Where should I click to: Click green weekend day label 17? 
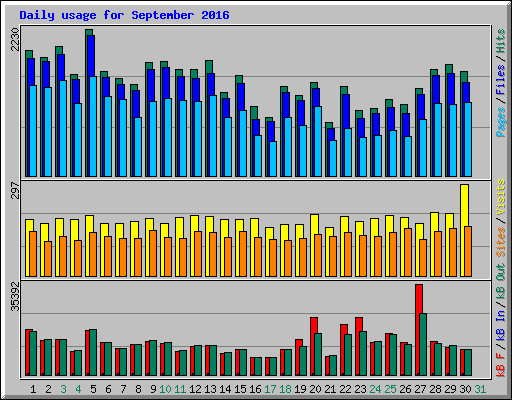(x=270, y=389)
